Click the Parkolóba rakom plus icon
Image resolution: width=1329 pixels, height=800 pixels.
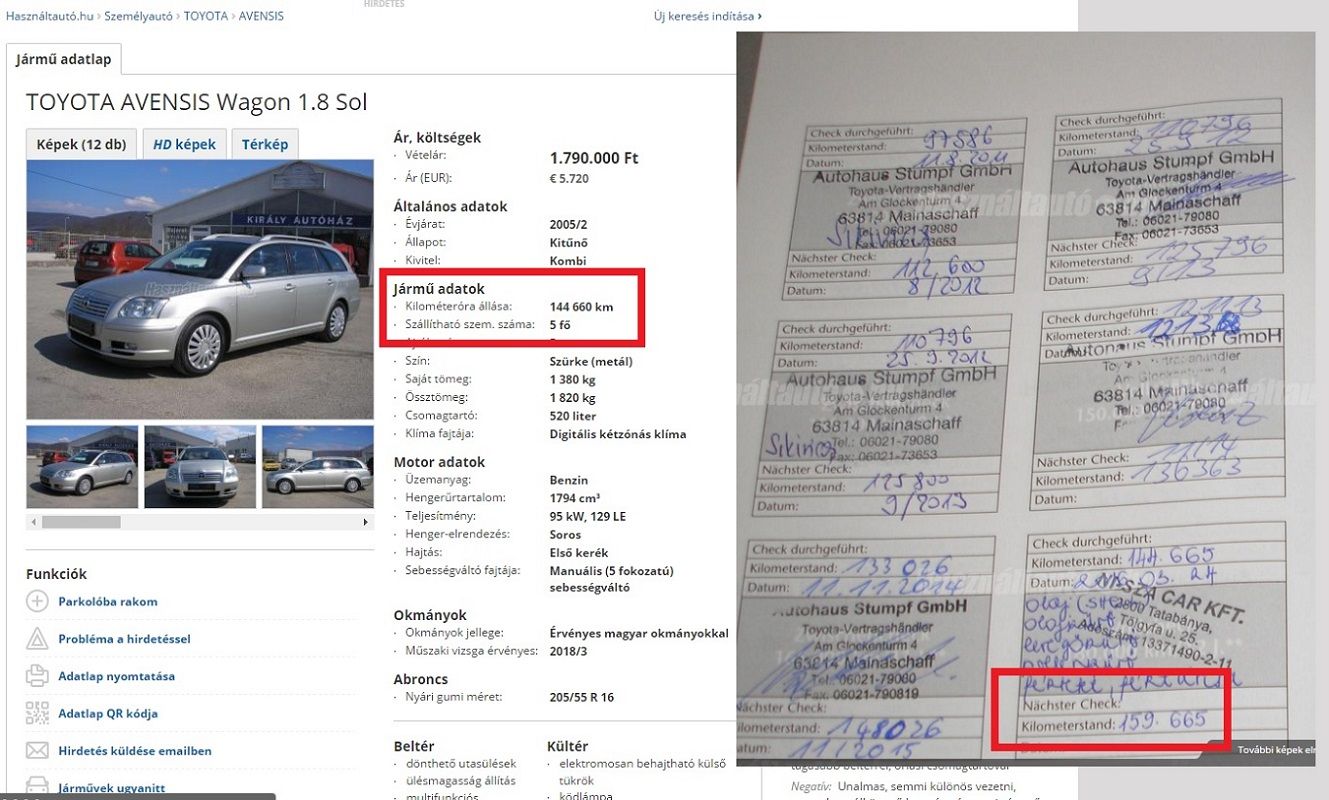(x=37, y=601)
